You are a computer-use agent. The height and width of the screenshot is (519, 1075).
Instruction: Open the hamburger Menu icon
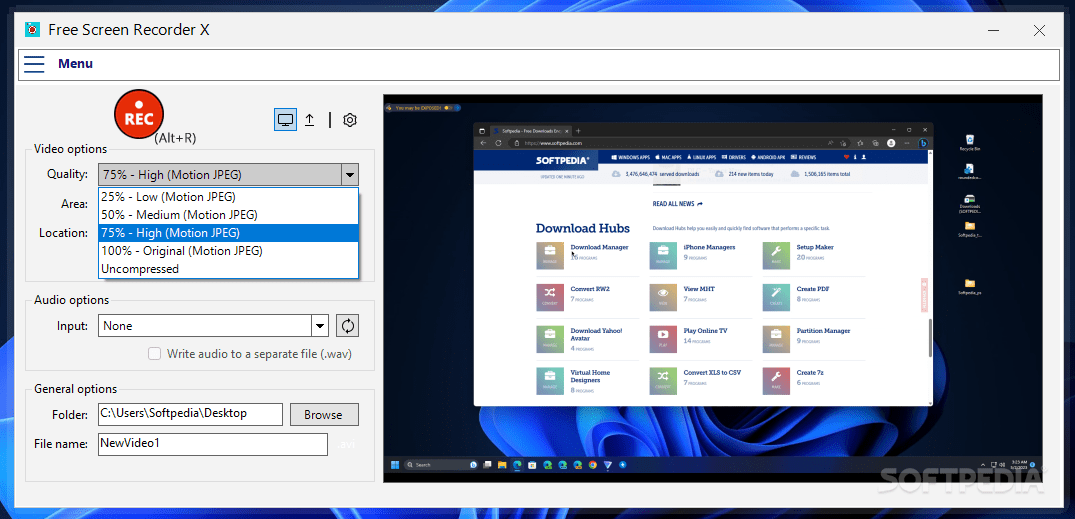tap(34, 64)
